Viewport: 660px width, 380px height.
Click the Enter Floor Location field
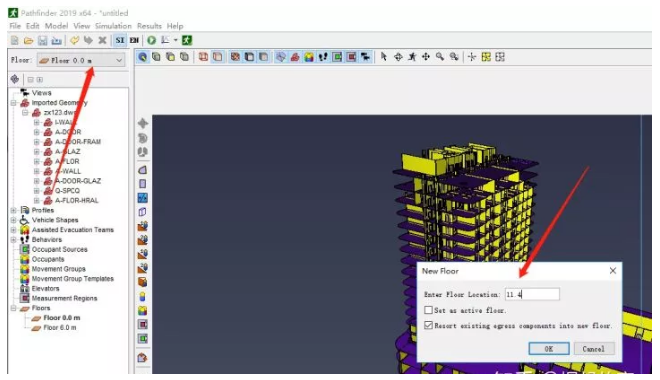(532, 295)
